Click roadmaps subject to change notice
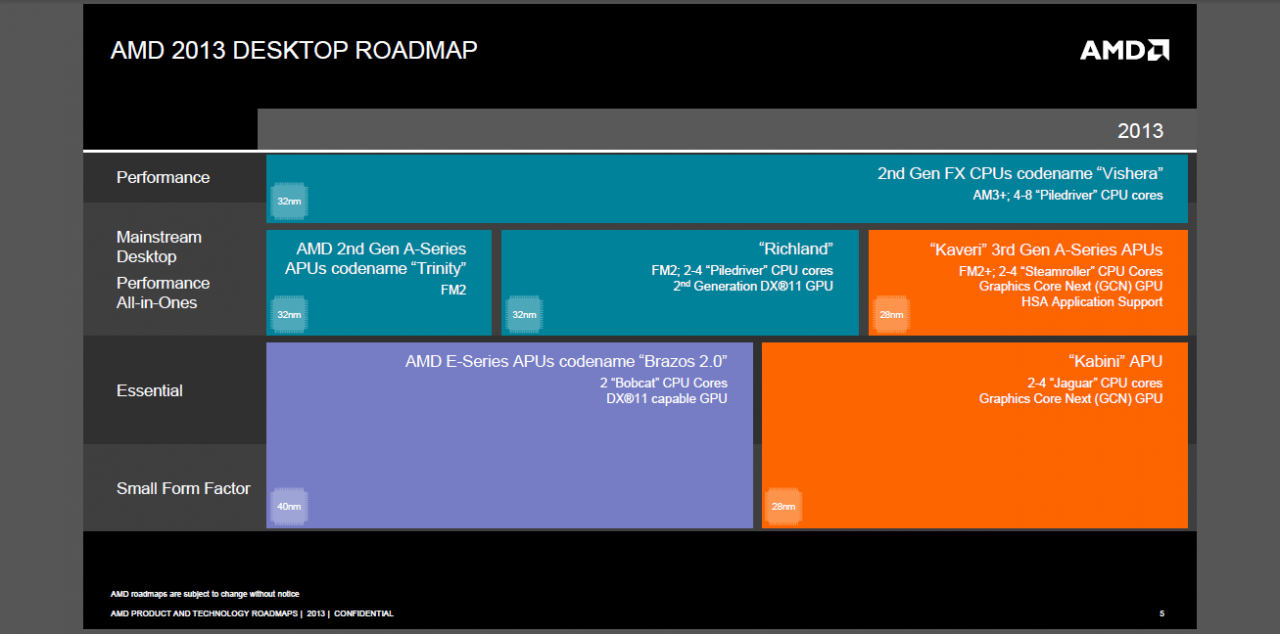 click(x=205, y=594)
